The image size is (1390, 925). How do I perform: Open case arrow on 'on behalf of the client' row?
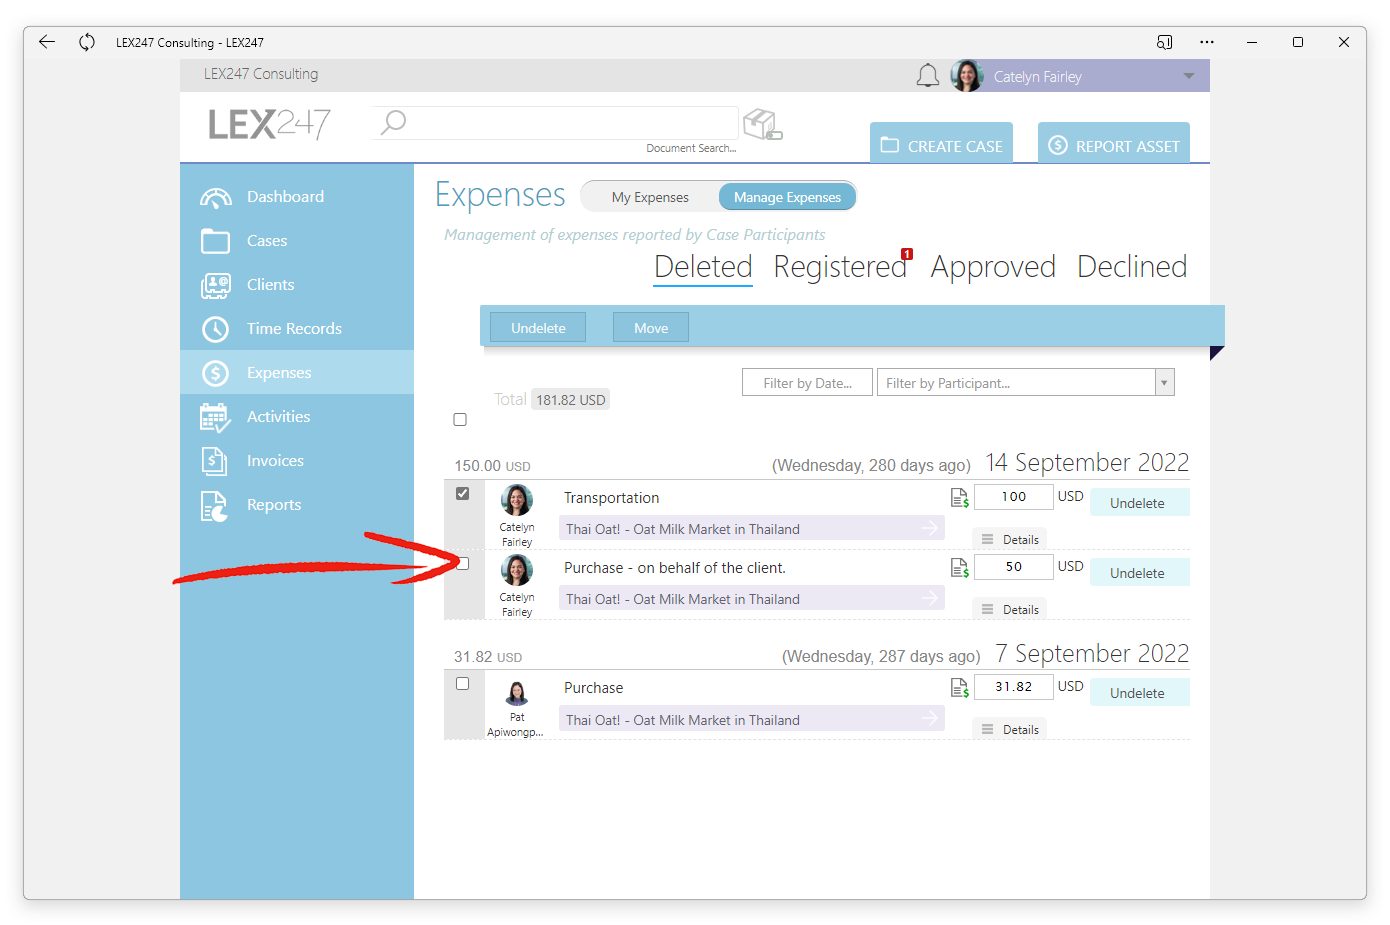(930, 598)
